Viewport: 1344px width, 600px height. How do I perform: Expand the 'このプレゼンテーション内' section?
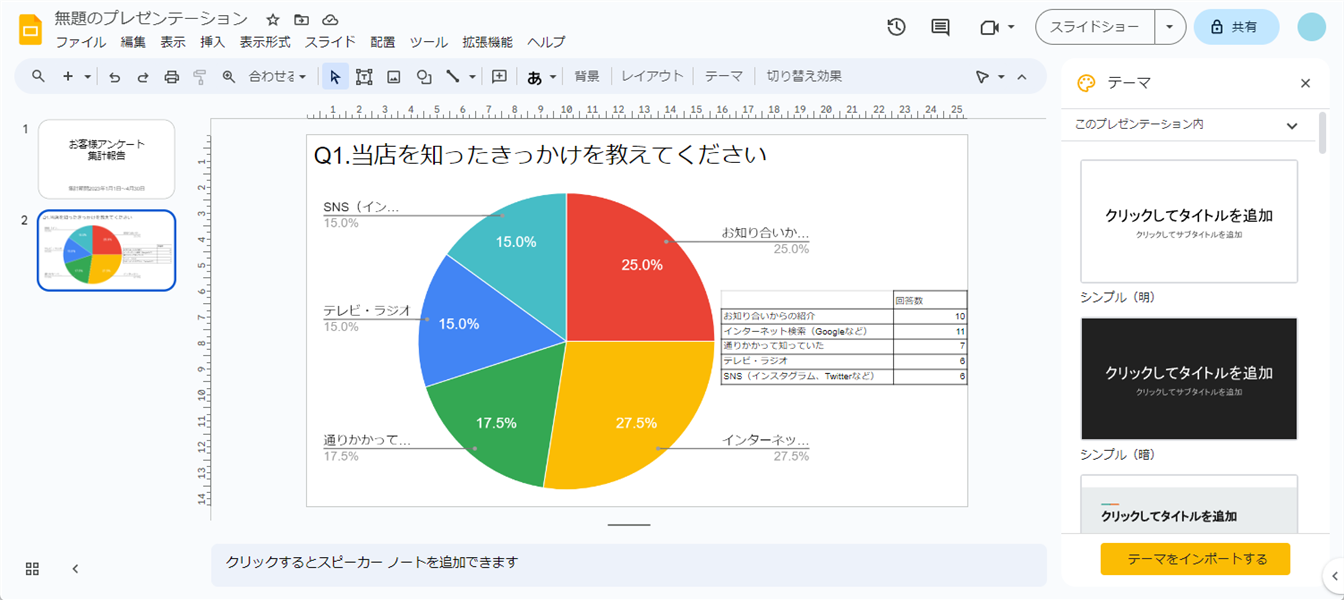(1291, 126)
